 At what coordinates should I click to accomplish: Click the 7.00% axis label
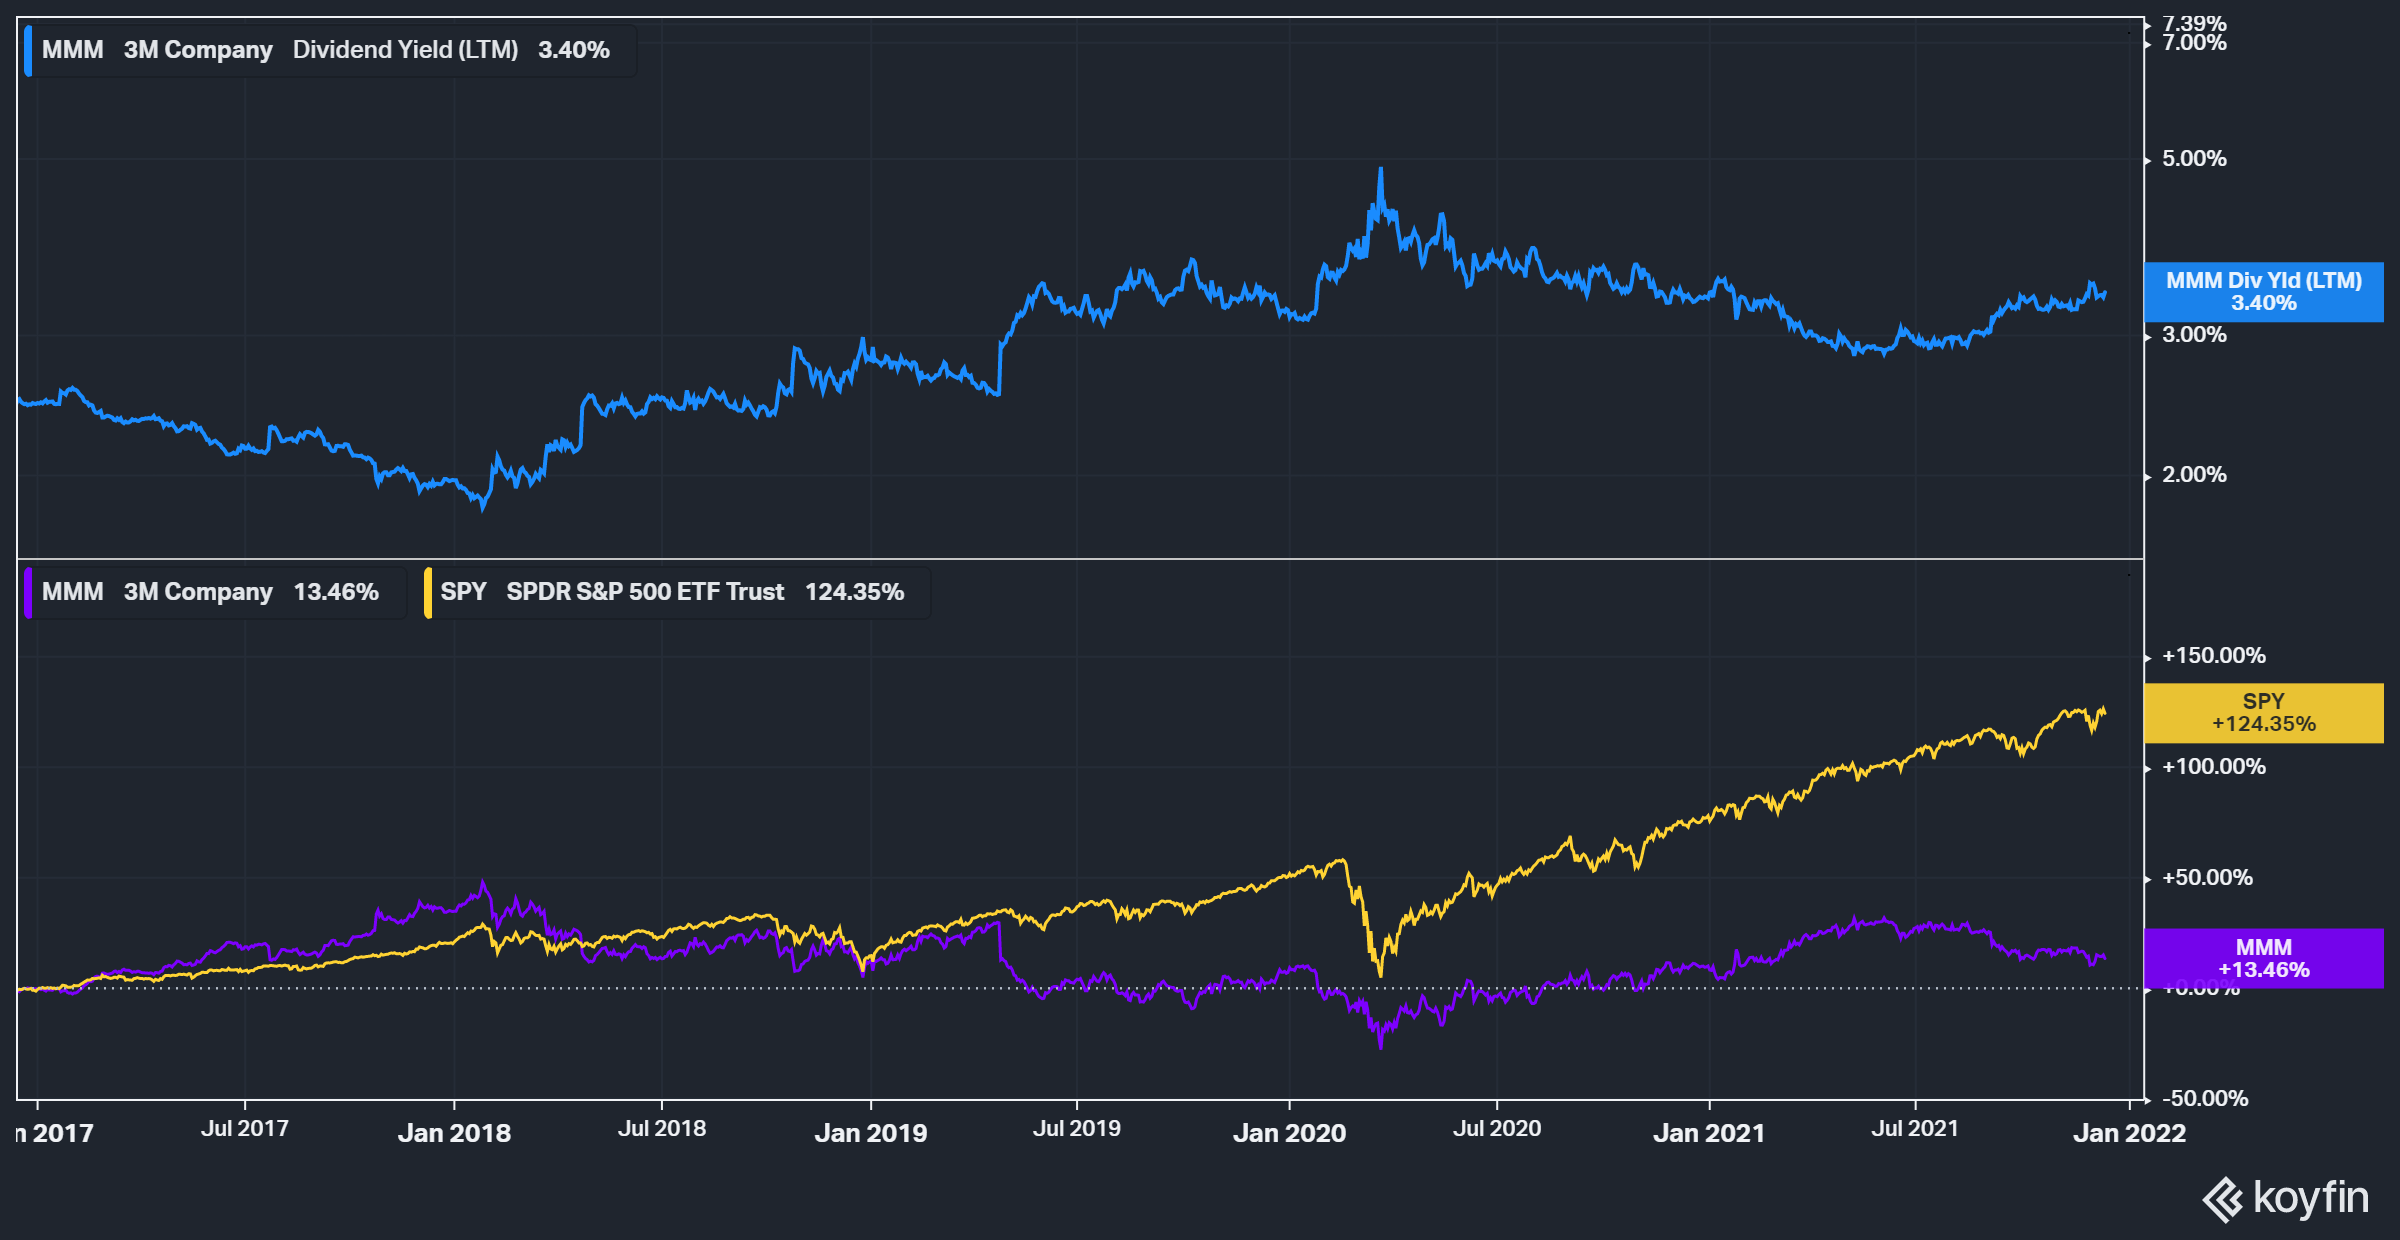(x=2194, y=43)
